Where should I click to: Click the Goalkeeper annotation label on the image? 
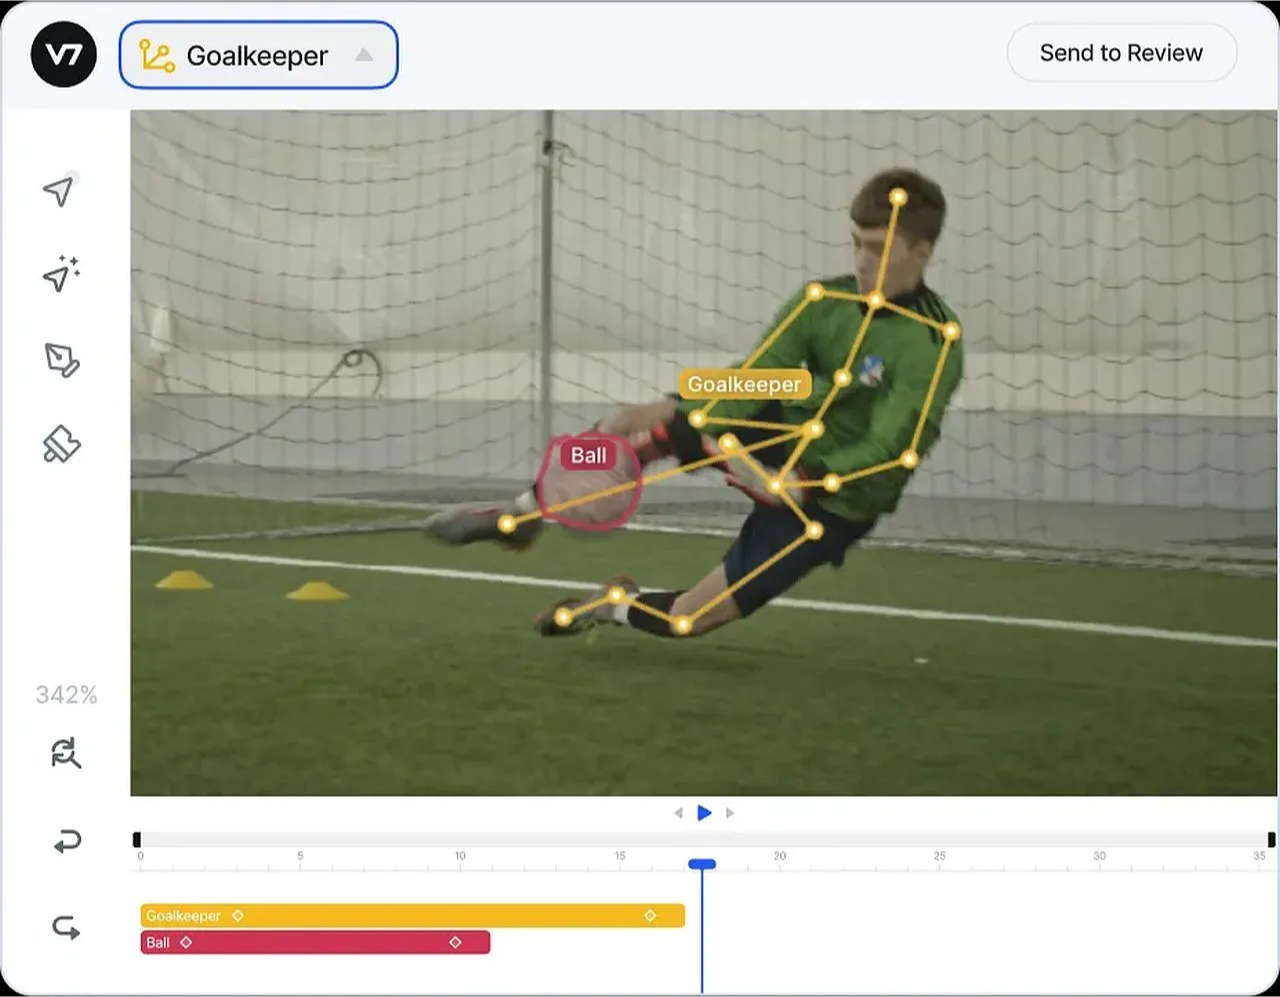point(744,384)
